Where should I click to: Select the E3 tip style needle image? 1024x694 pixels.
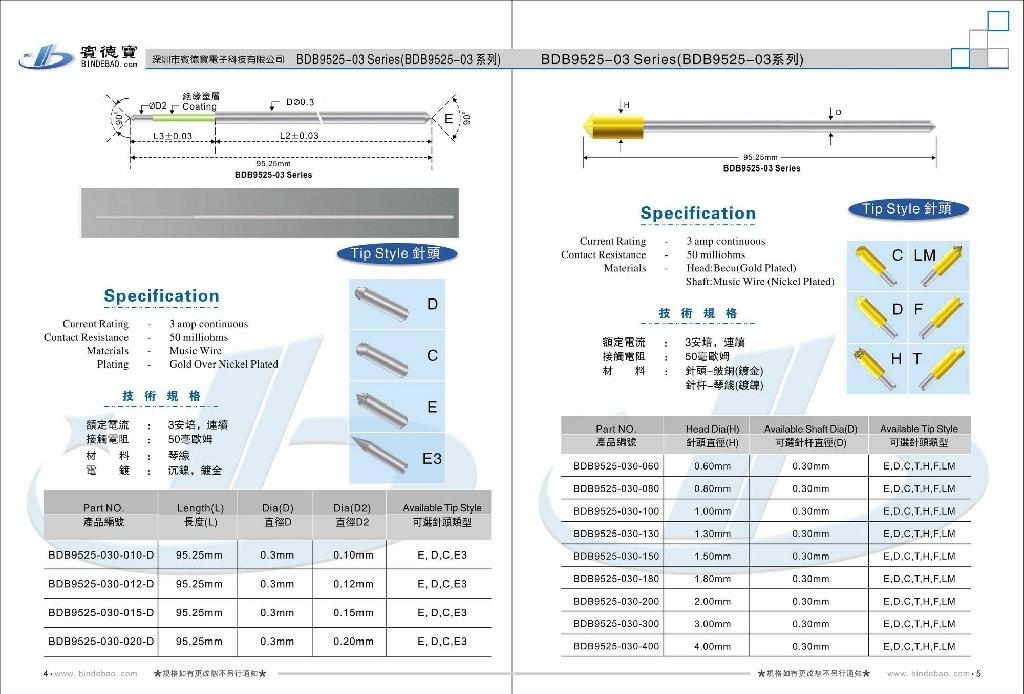click(381, 458)
